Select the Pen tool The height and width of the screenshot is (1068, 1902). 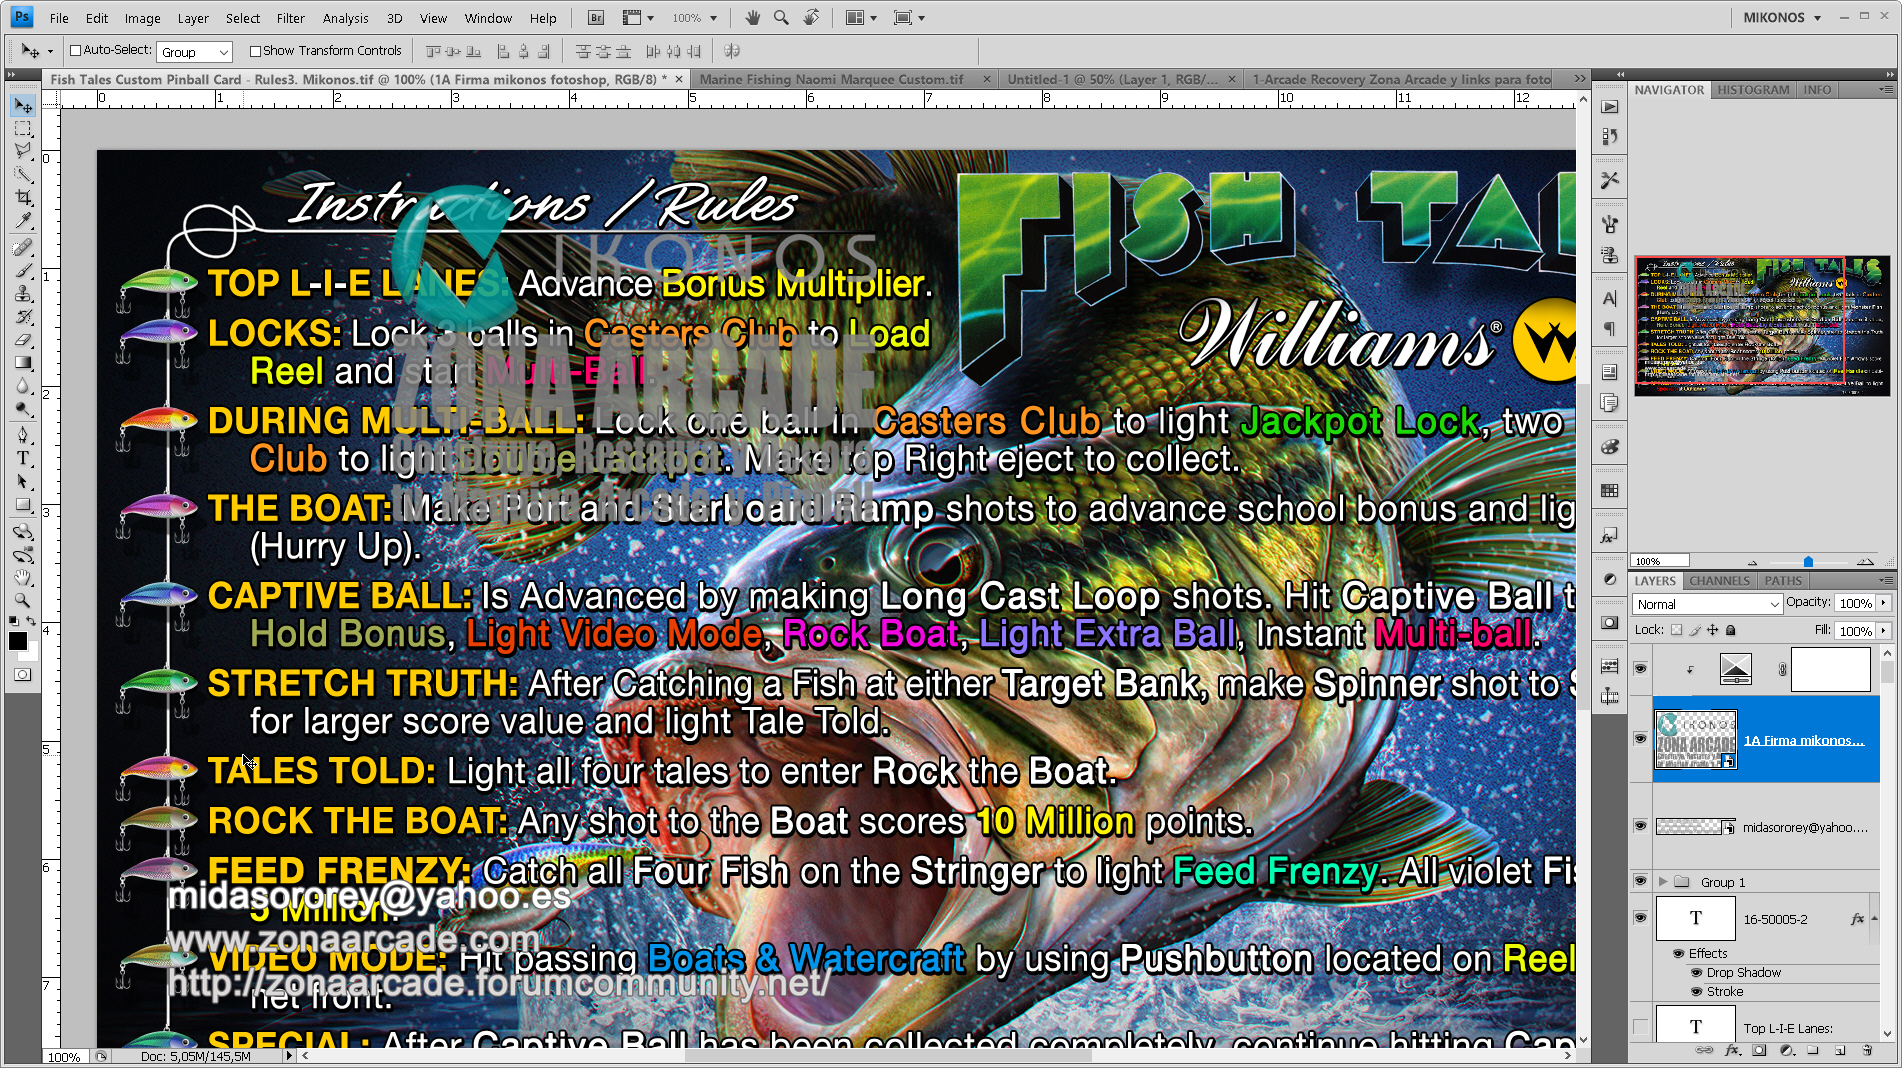[23, 435]
